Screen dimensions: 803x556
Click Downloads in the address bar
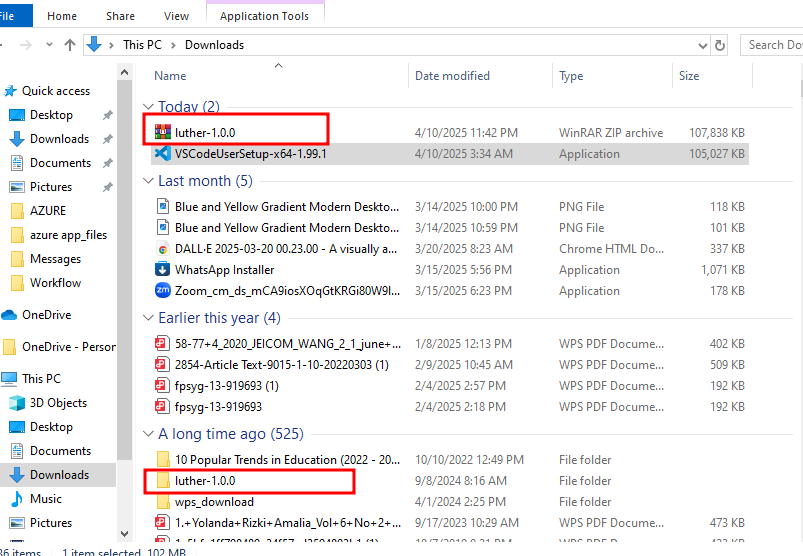[214, 45]
